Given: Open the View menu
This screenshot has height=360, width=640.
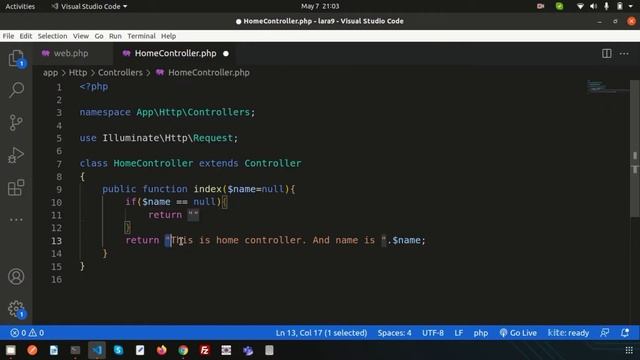Looking at the screenshot, I should 81,36.
